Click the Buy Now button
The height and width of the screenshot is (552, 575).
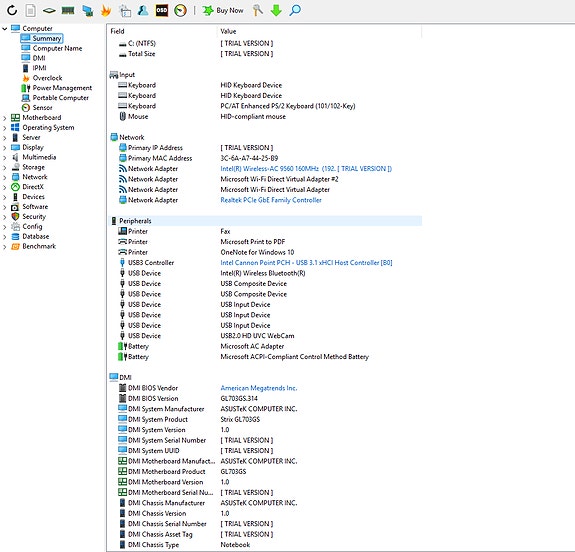(223, 10)
